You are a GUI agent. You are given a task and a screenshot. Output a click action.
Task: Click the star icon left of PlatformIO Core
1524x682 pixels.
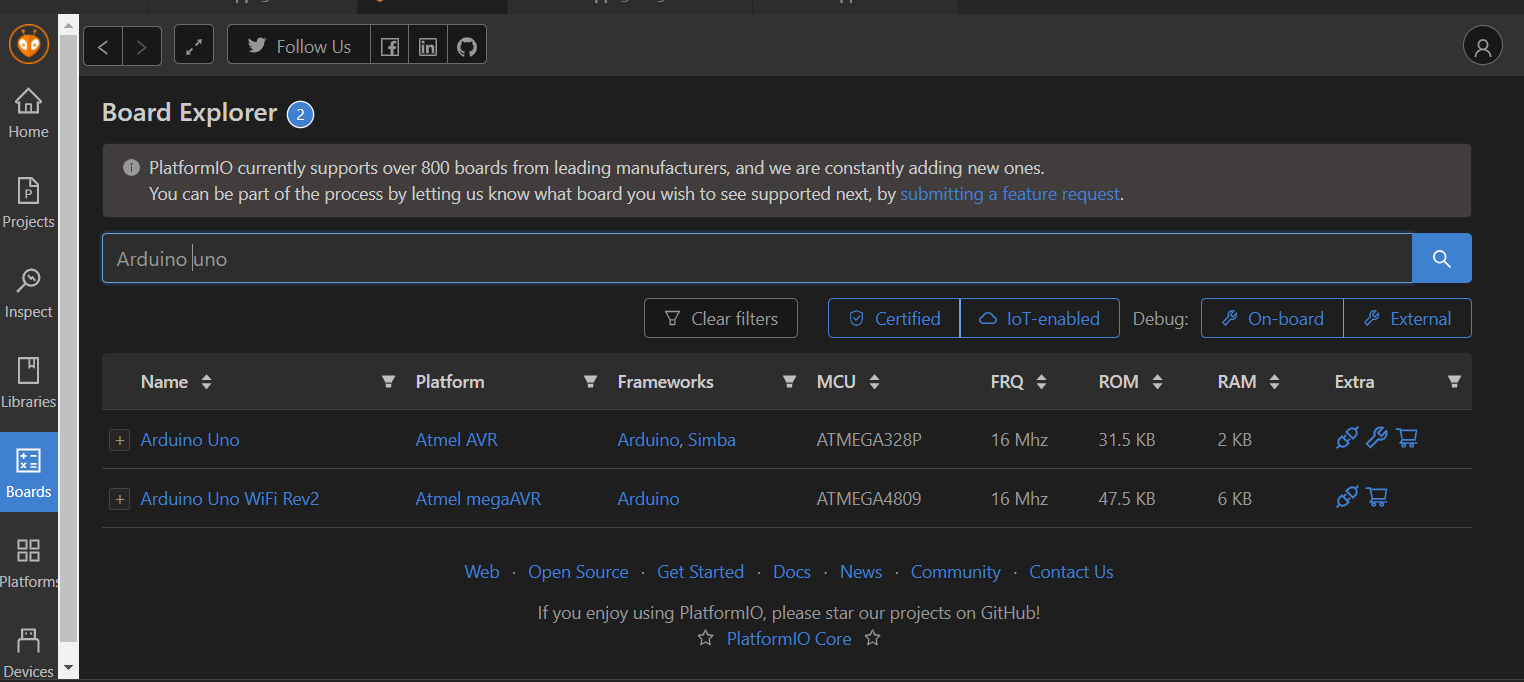[x=705, y=638]
